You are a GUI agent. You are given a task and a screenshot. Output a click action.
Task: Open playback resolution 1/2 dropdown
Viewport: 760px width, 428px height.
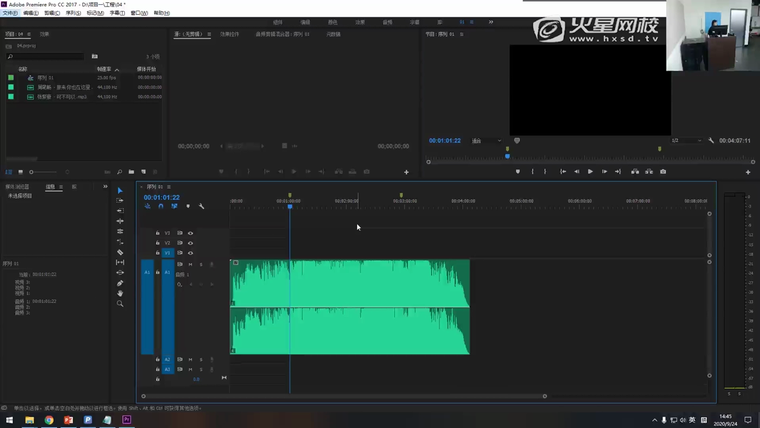click(686, 141)
